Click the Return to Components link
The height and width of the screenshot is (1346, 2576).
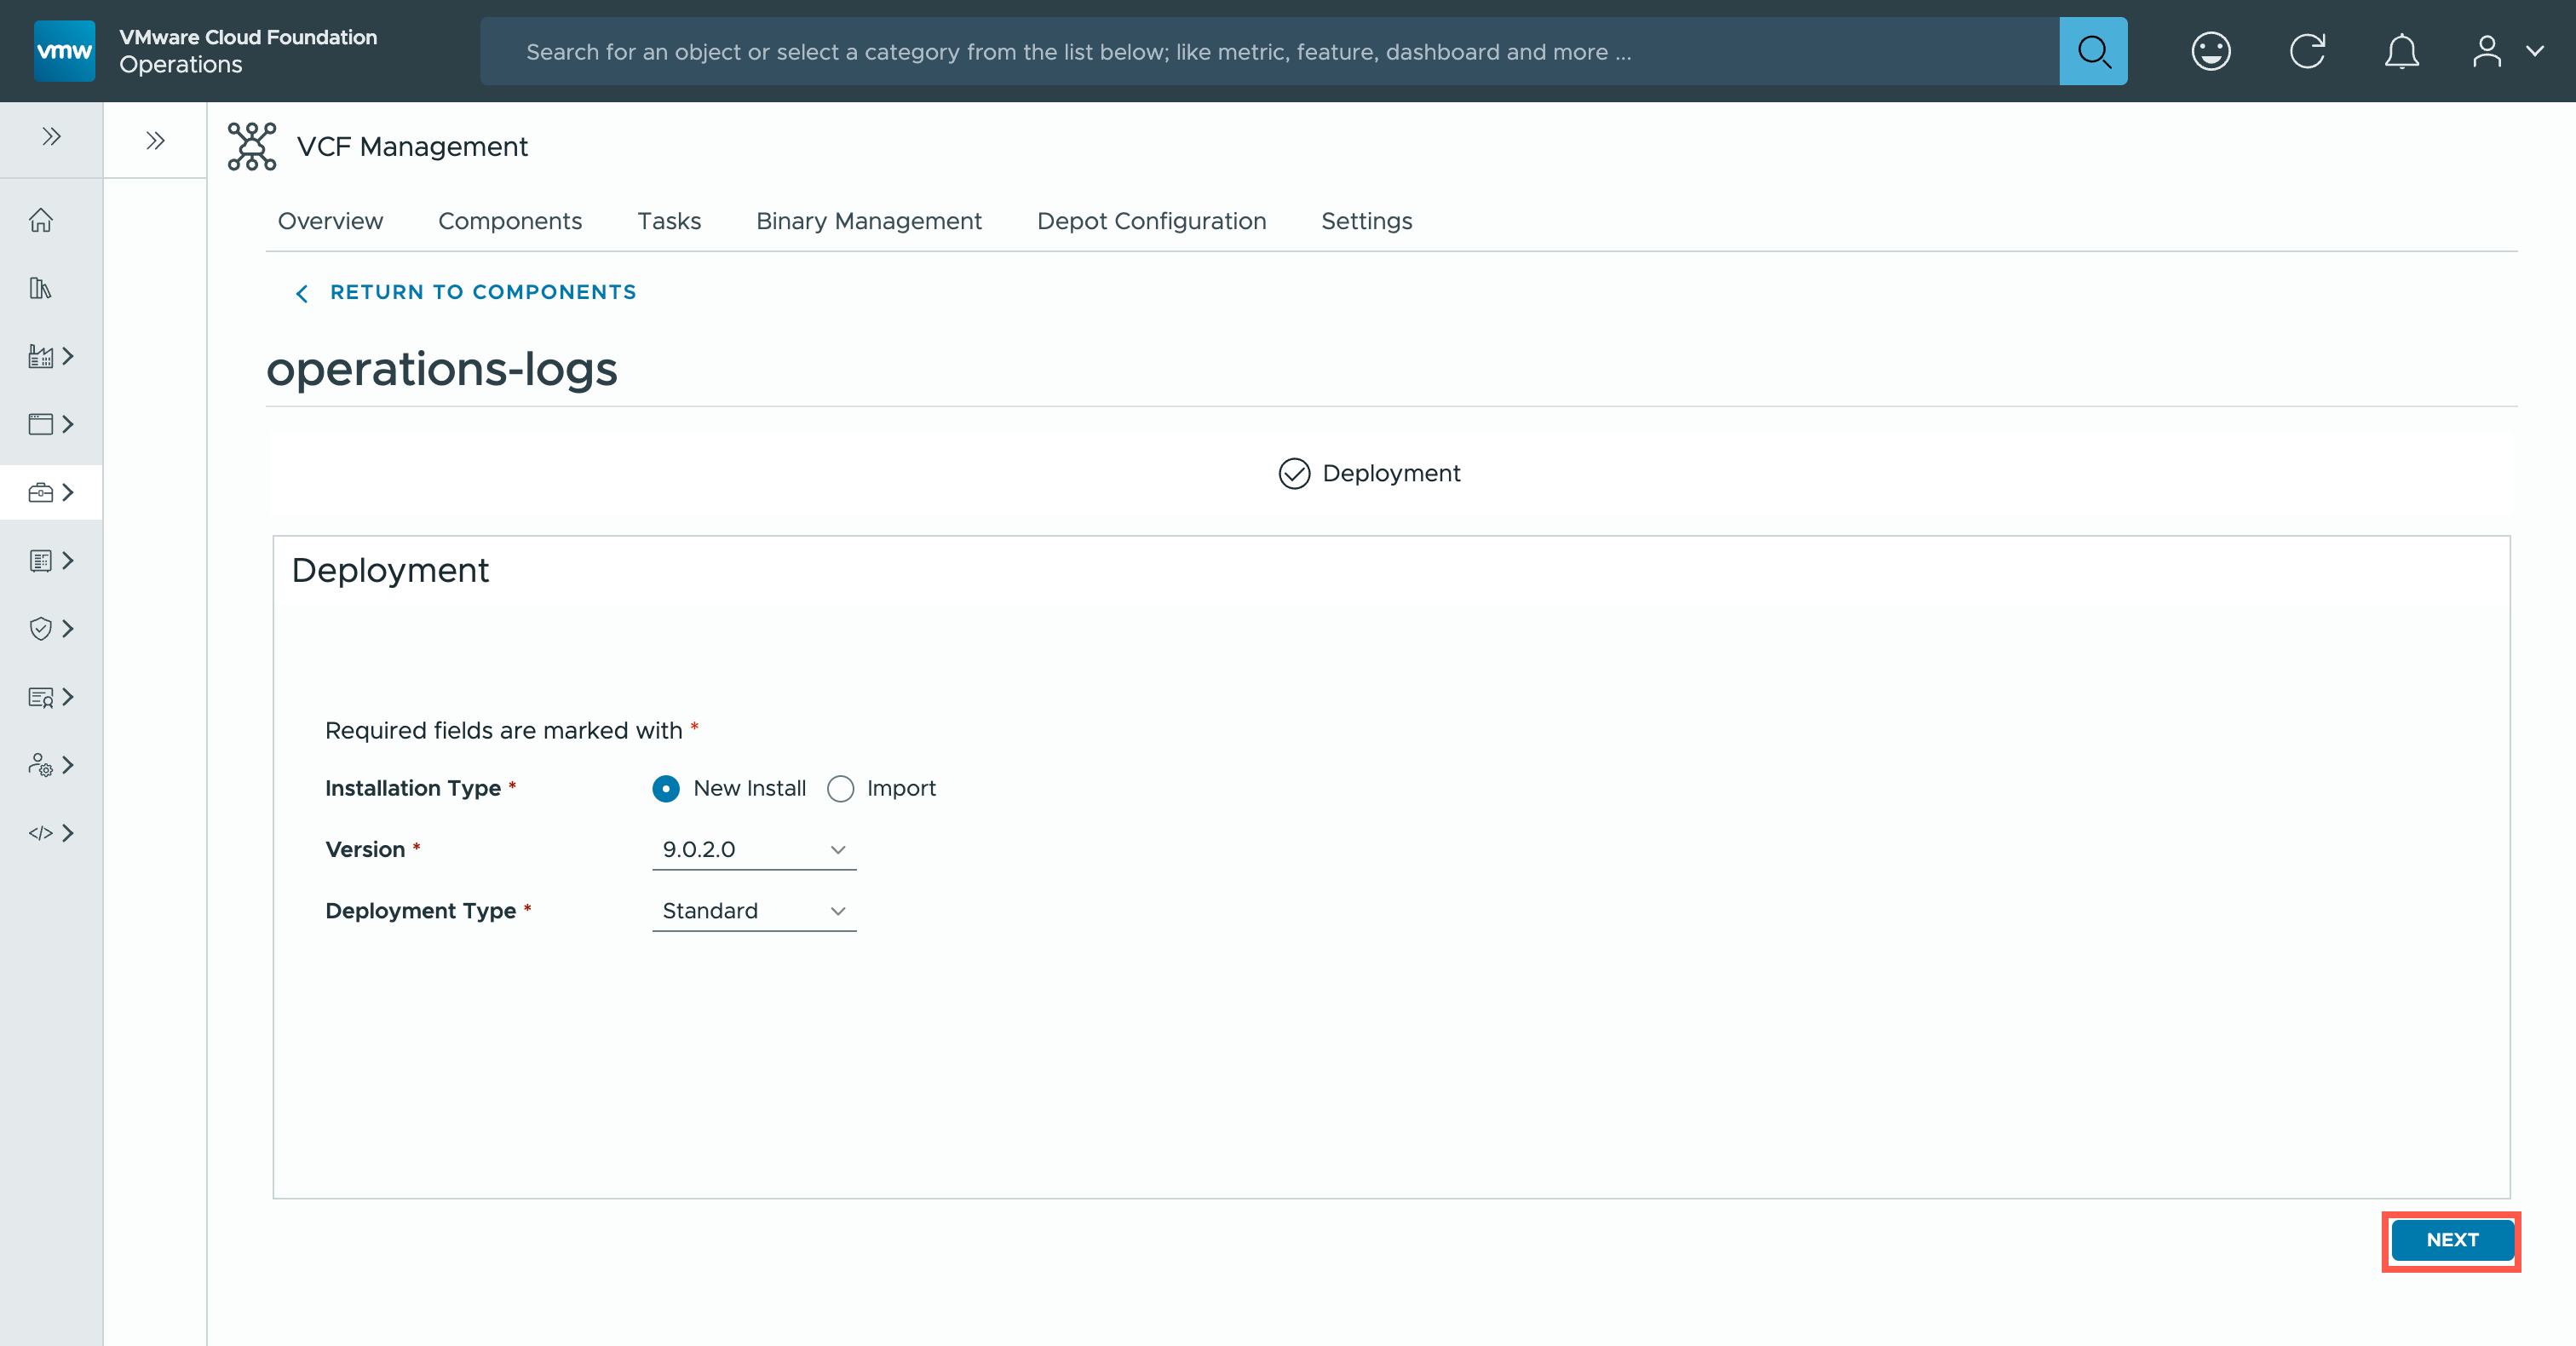click(482, 292)
